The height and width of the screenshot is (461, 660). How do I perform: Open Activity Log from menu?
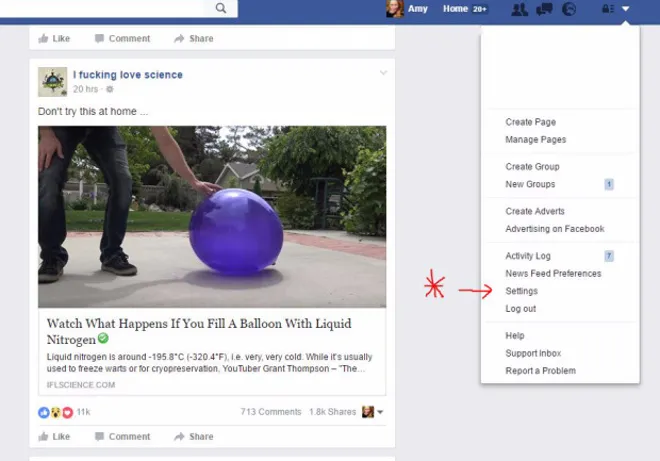pos(528,256)
